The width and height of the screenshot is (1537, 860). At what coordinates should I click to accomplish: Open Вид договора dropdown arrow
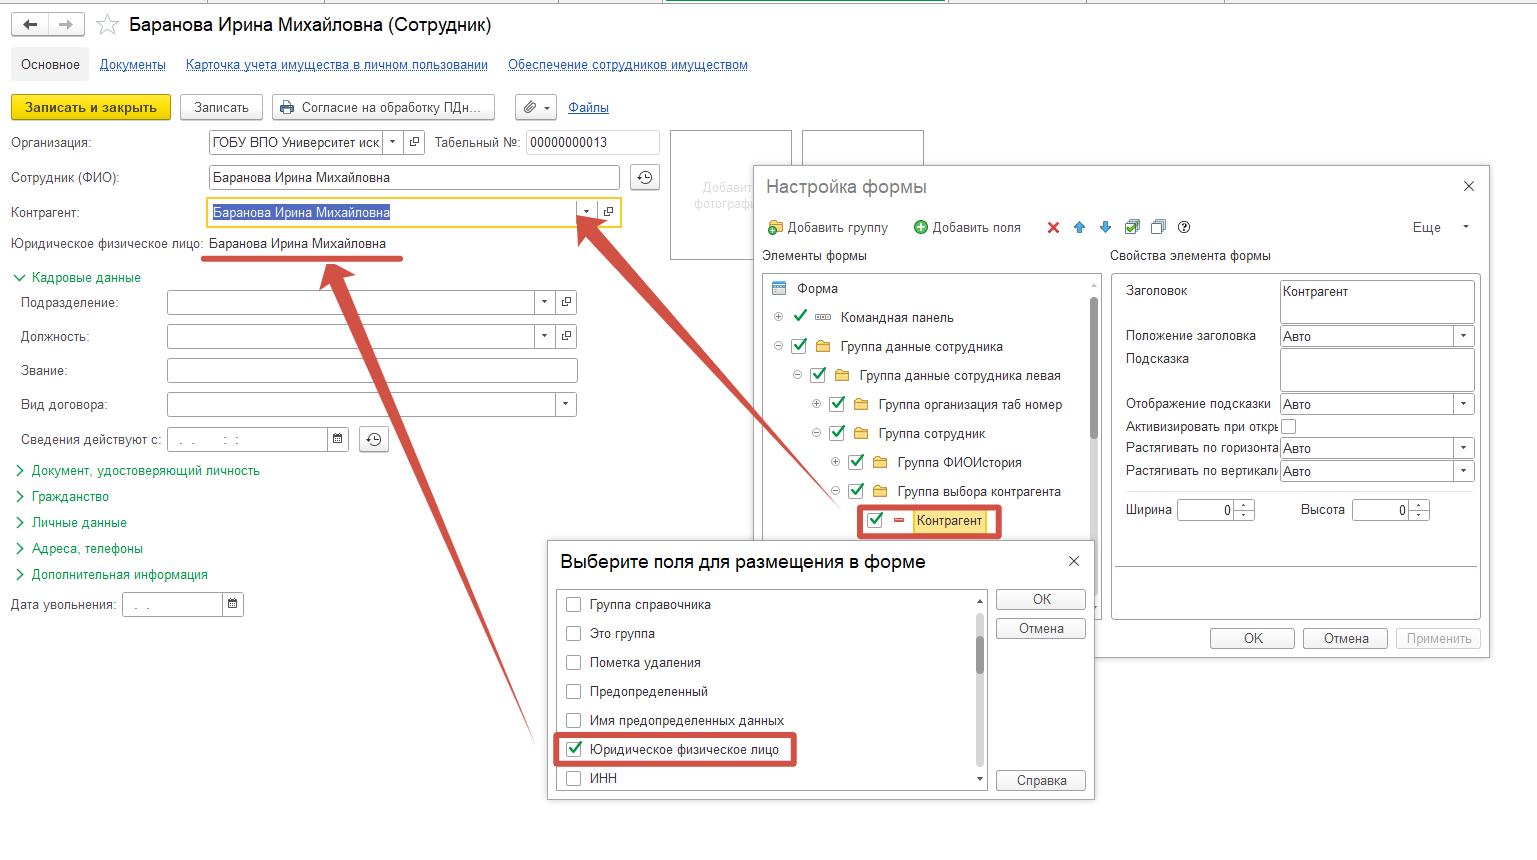coord(566,405)
